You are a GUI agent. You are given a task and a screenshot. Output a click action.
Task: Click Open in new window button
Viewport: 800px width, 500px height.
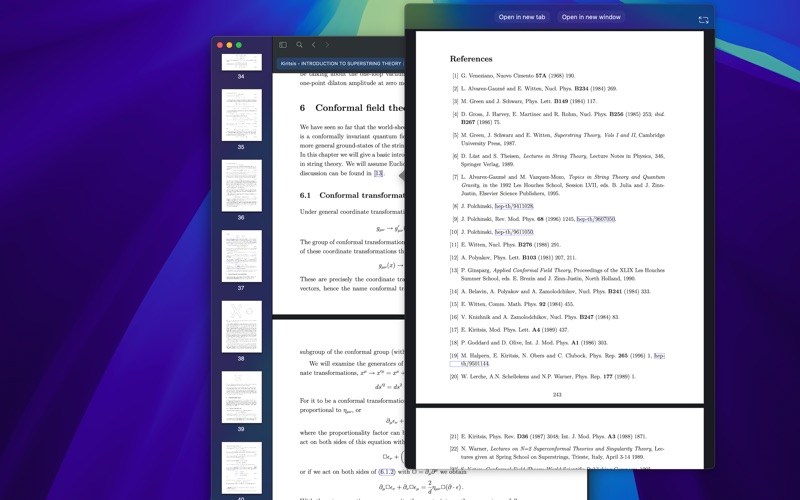[x=591, y=17]
